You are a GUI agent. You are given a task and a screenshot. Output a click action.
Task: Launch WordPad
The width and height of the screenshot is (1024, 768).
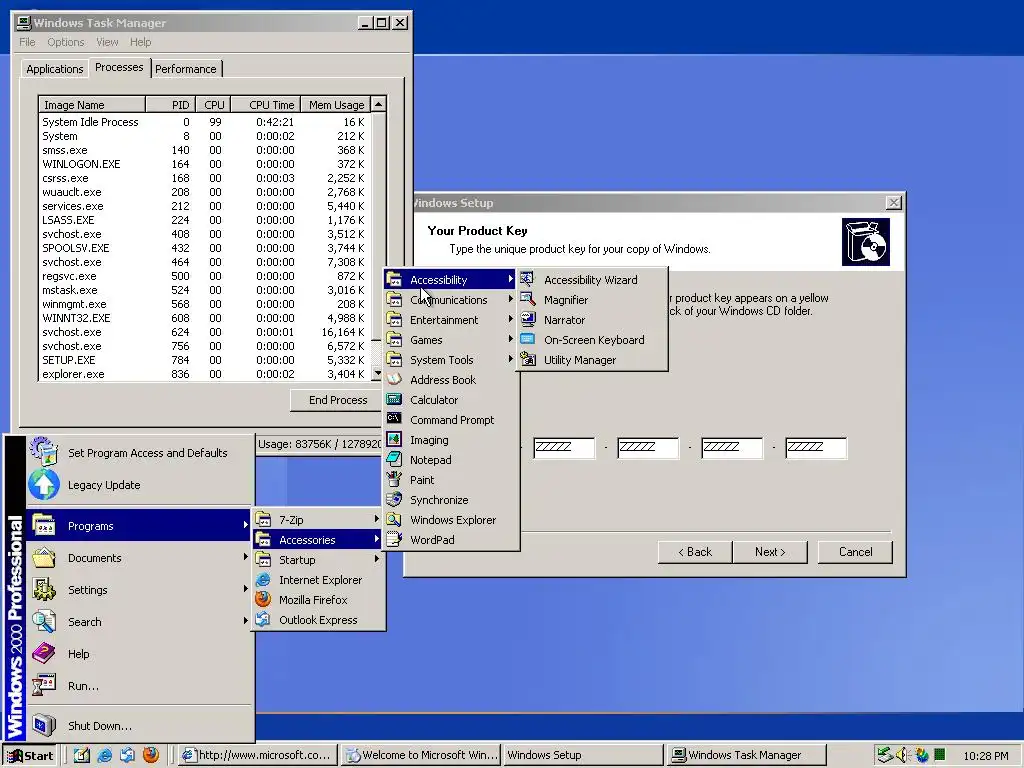[x=451, y=540]
